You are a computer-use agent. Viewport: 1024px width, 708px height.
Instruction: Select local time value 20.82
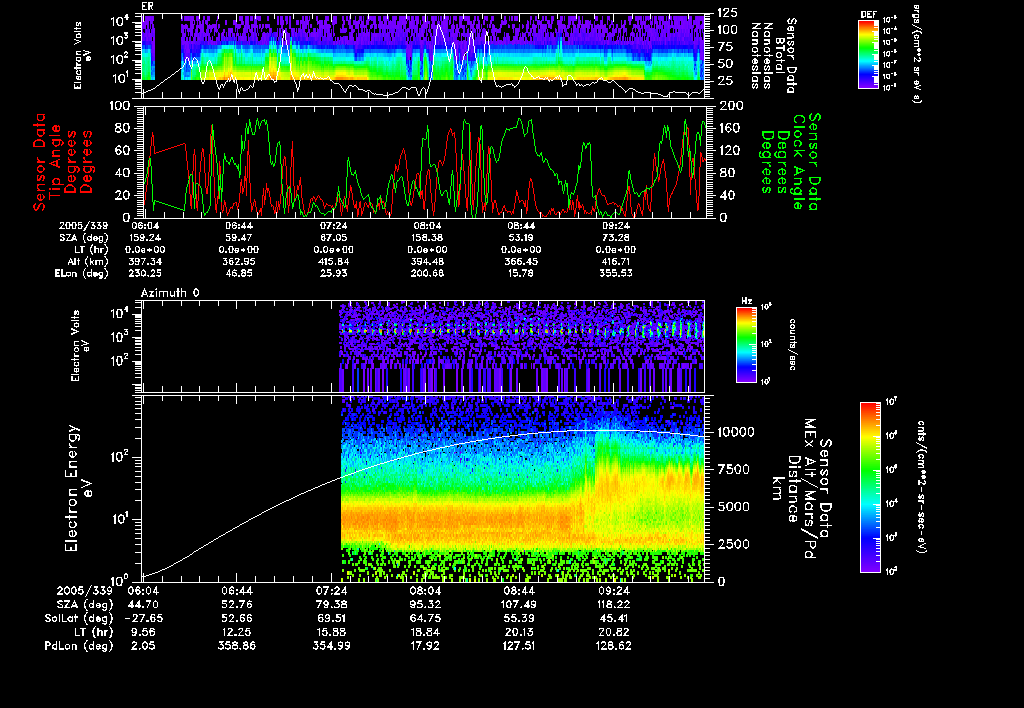point(613,632)
